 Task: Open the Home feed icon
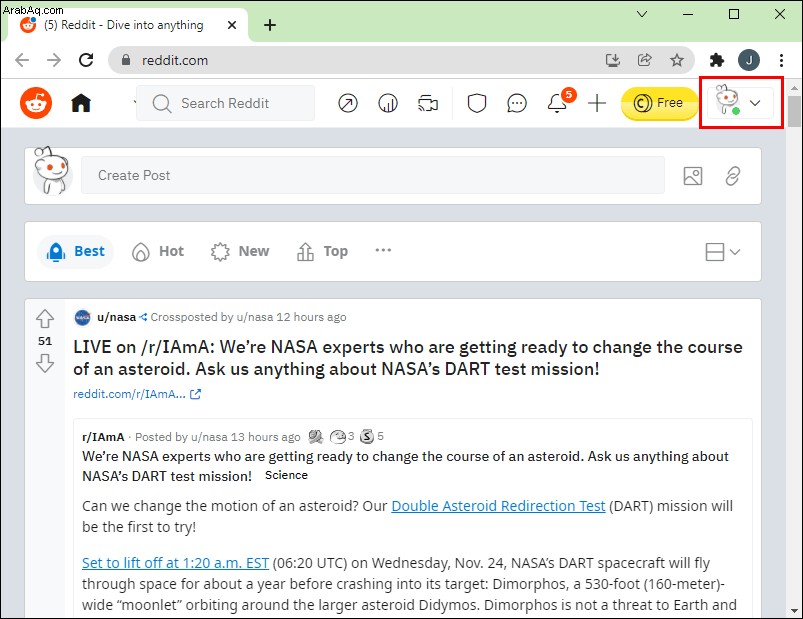[81, 103]
